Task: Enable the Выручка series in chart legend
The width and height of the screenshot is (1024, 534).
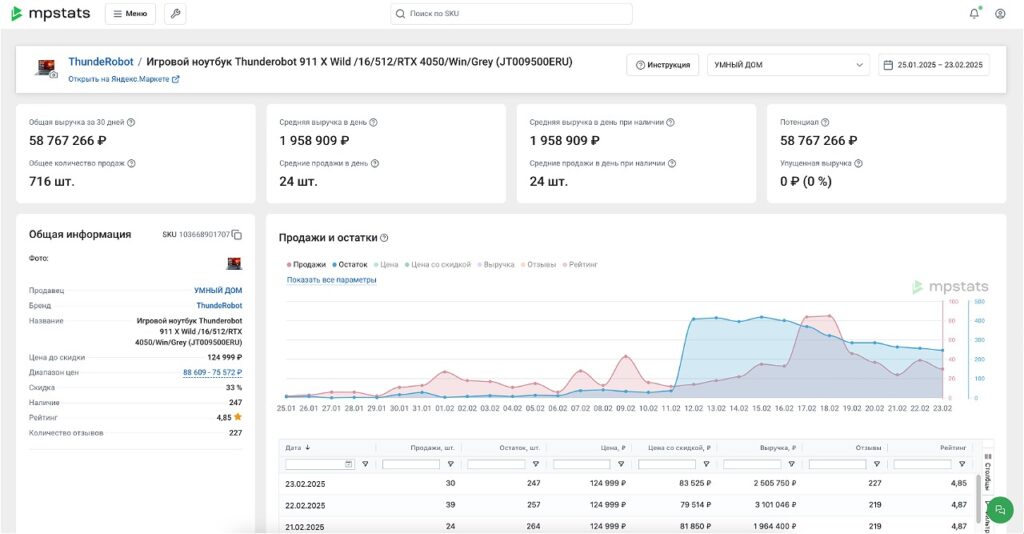Action: [x=498, y=265]
